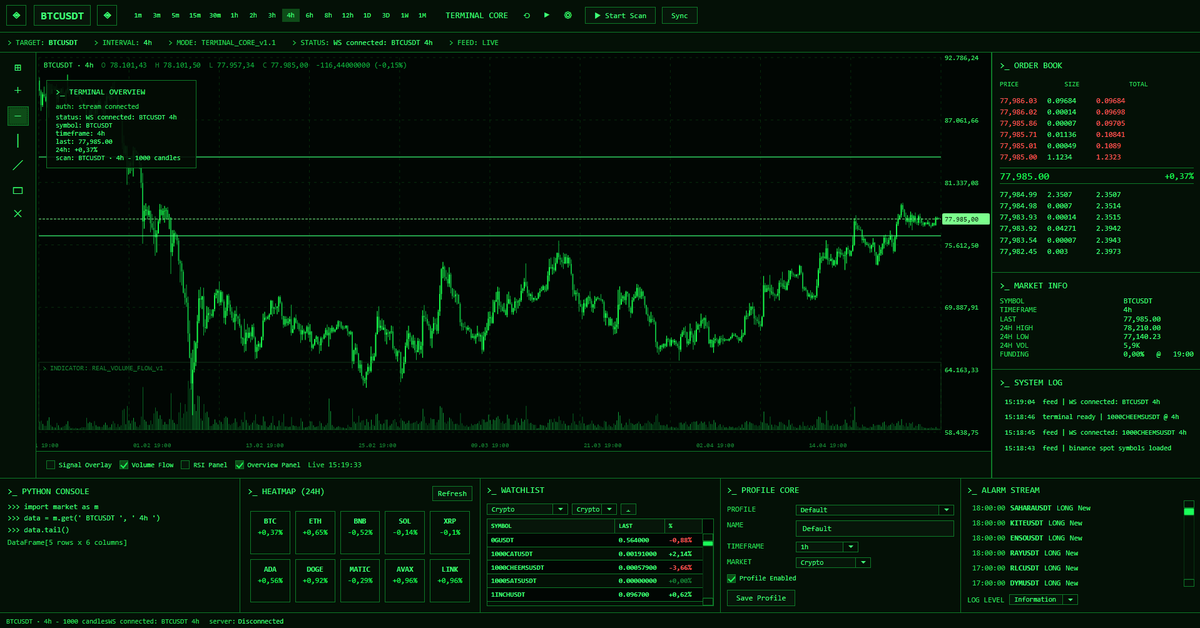Select the 0GUSDT watchlist row
1200x628 pixels.
click(x=594, y=540)
